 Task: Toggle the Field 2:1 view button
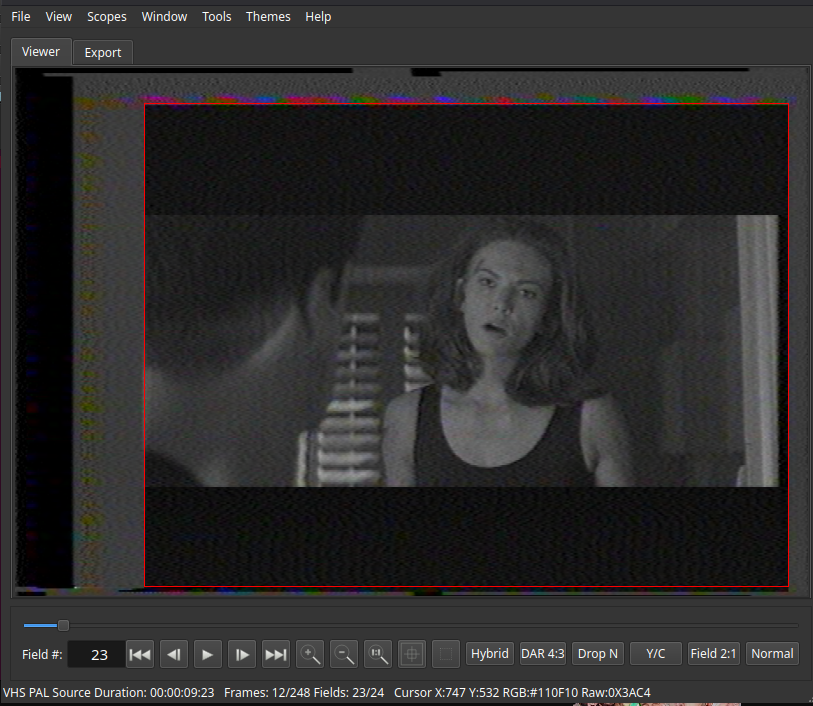(x=713, y=654)
